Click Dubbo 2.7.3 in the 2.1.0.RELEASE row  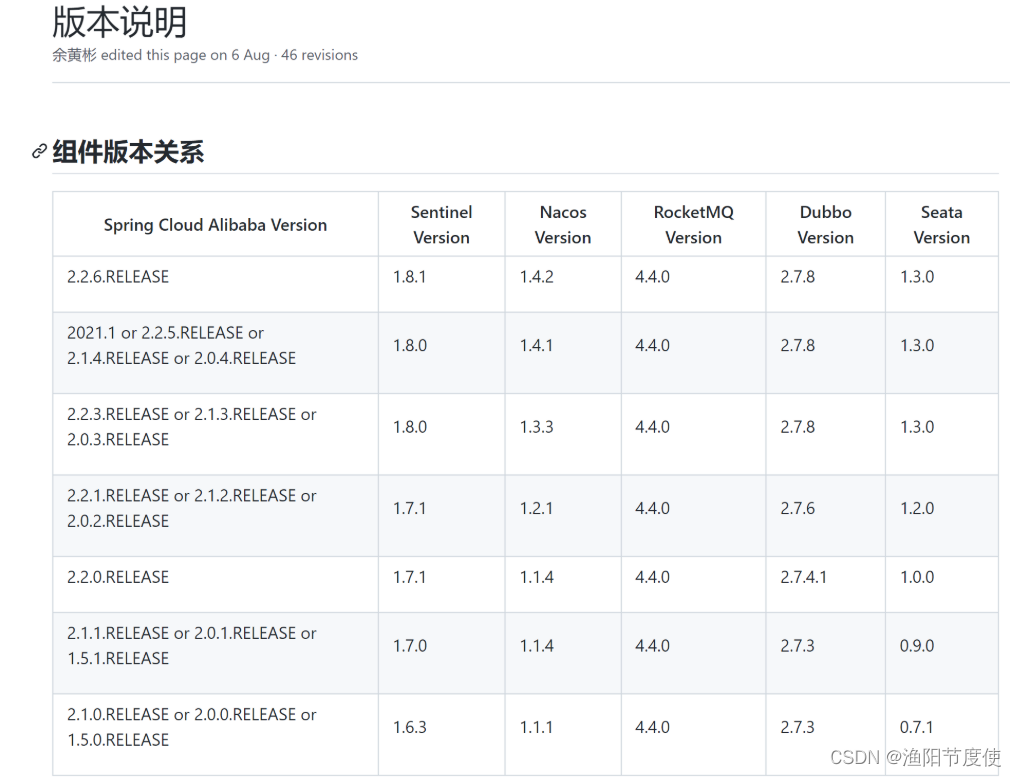coord(798,728)
